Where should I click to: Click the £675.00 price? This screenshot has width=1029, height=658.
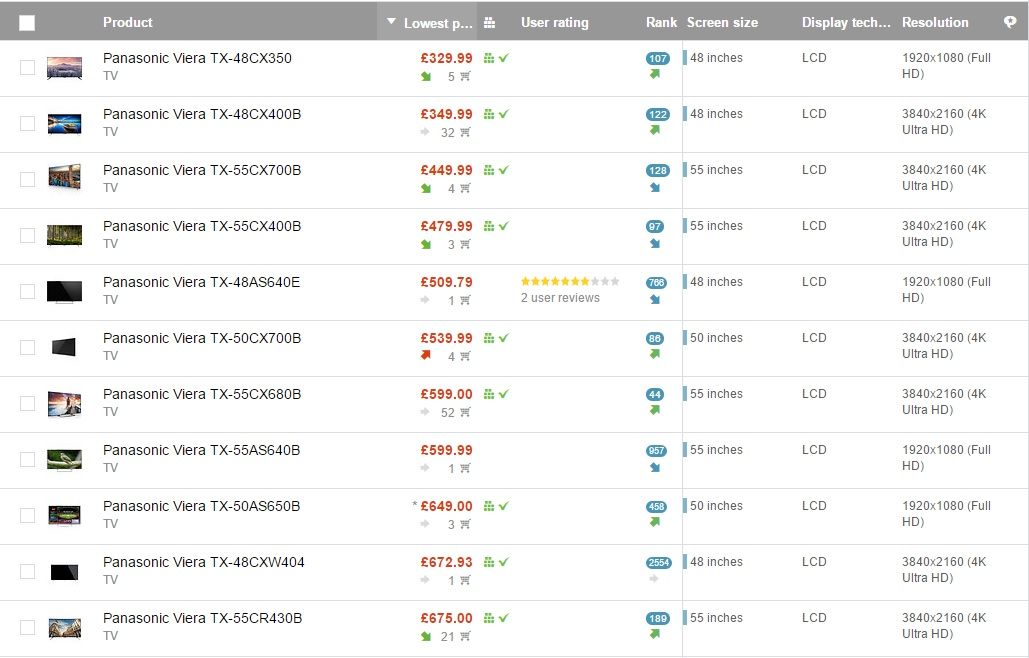tap(446, 618)
